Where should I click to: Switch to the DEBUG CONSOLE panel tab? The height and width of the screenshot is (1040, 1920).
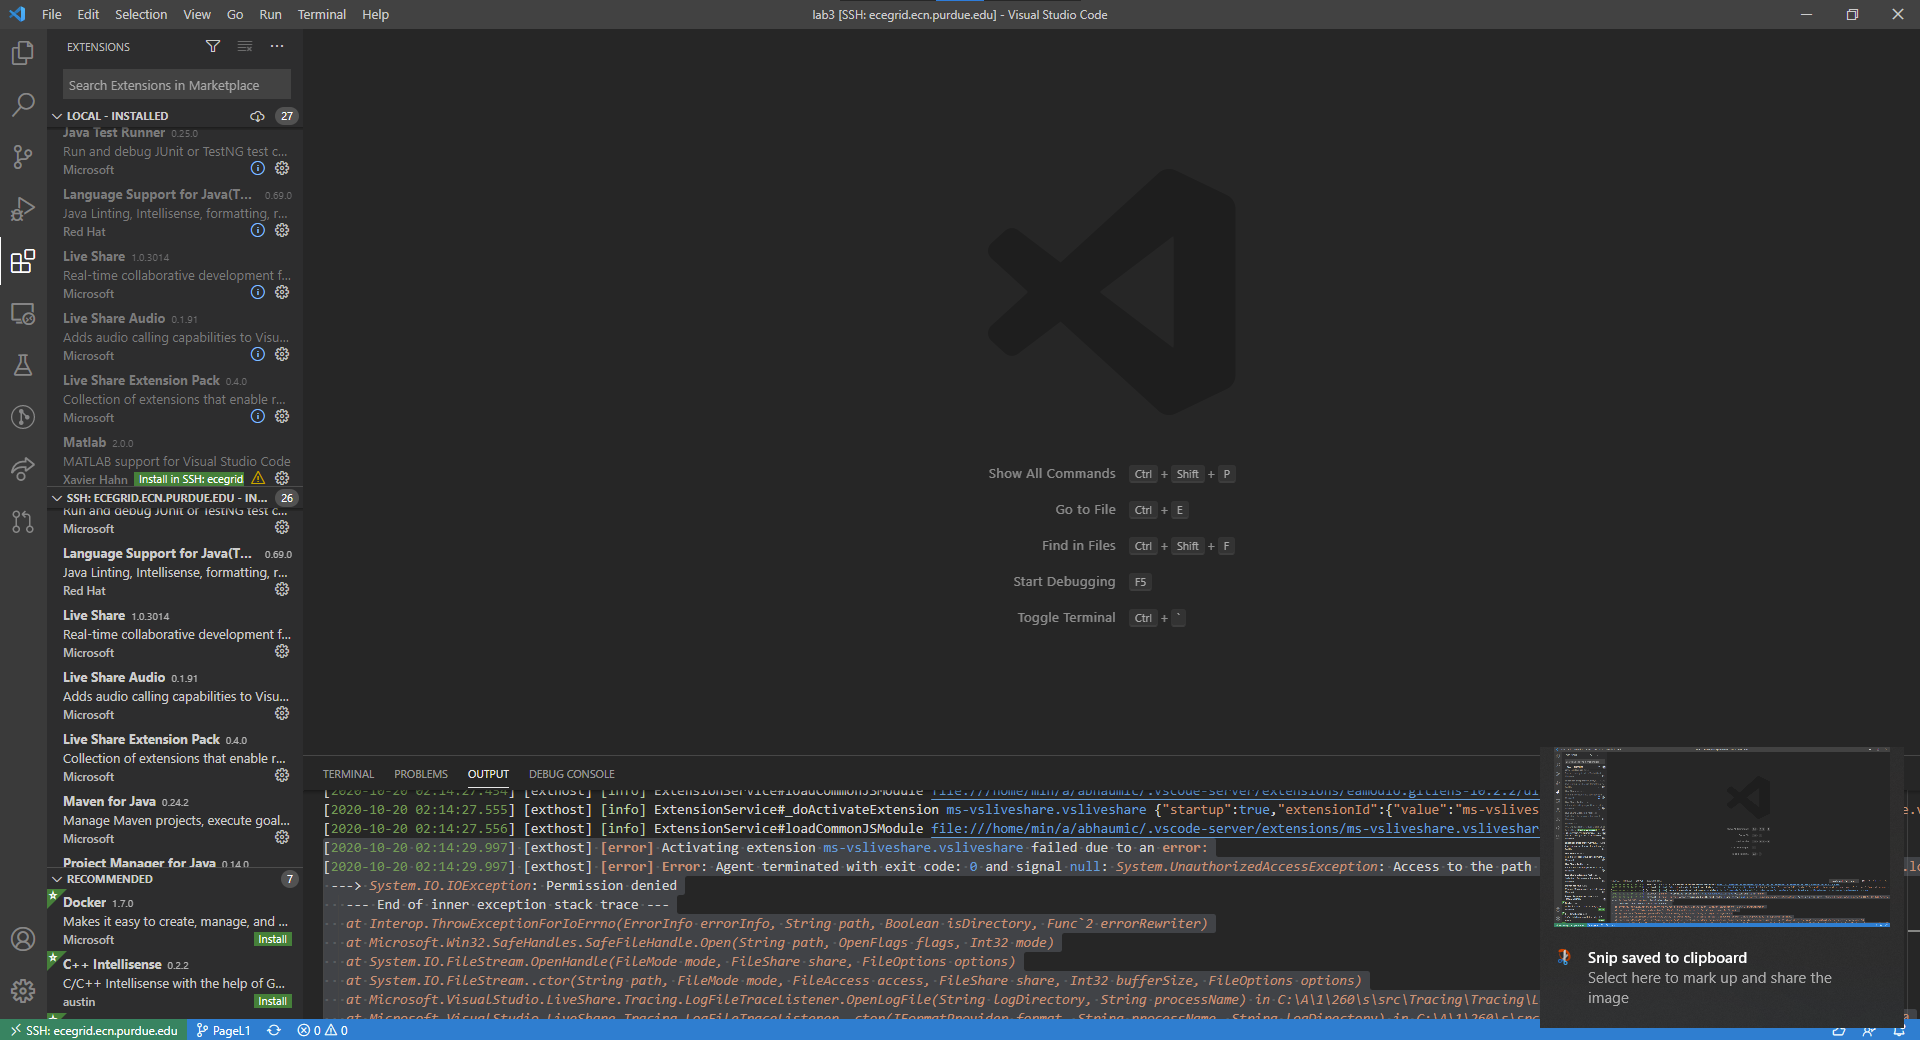point(572,774)
